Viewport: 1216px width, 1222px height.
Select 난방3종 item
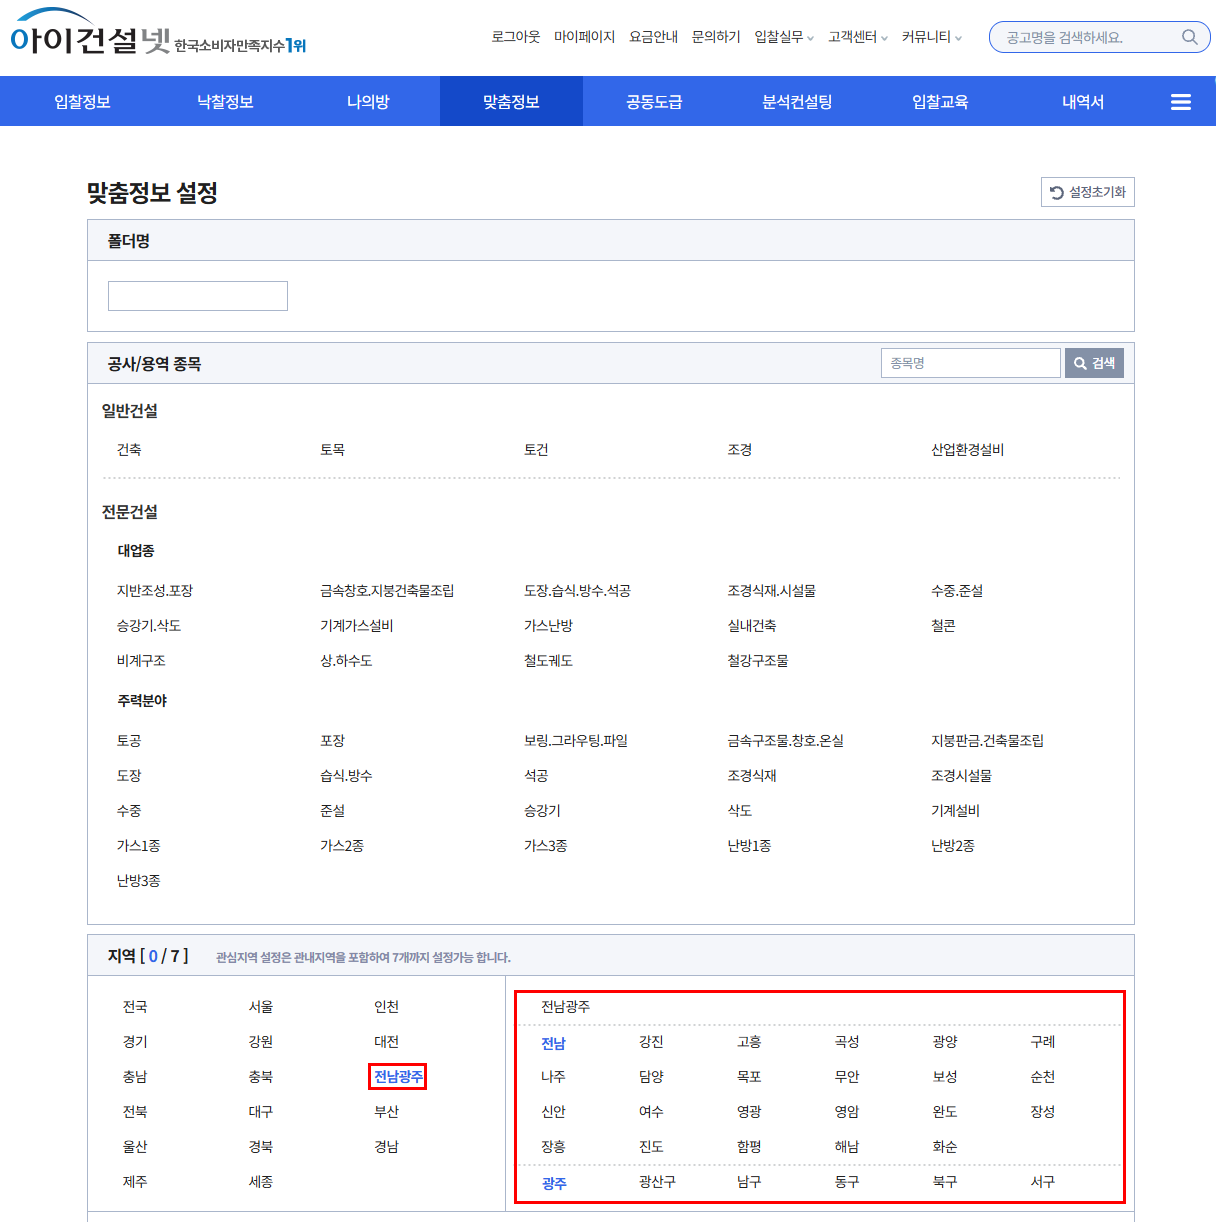coord(138,881)
